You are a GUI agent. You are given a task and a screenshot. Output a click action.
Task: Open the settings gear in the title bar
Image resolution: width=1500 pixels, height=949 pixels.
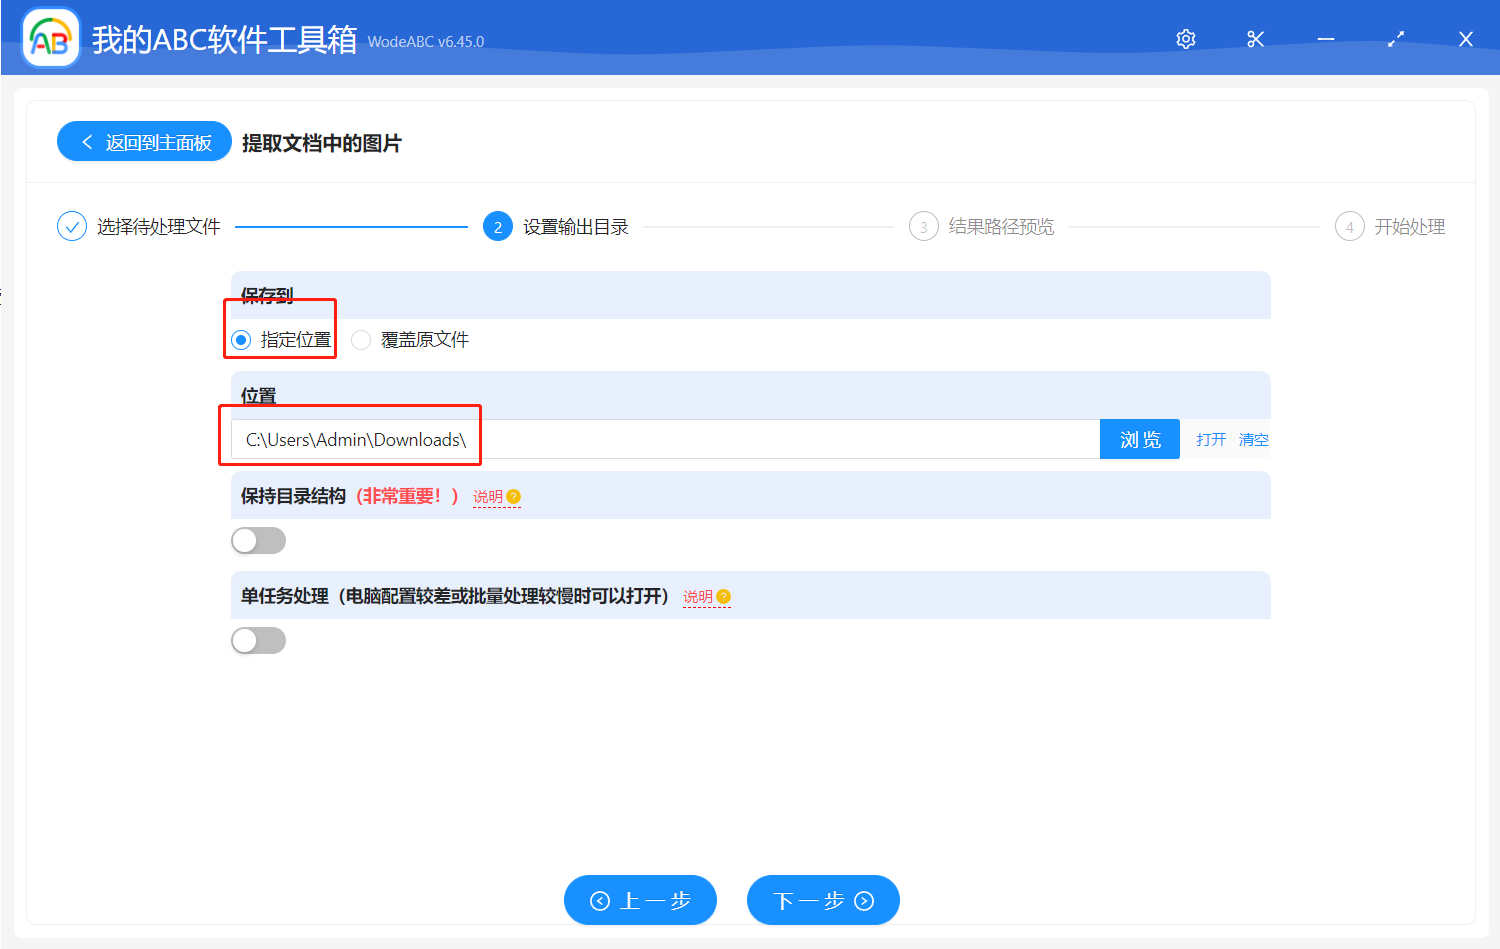pos(1185,39)
